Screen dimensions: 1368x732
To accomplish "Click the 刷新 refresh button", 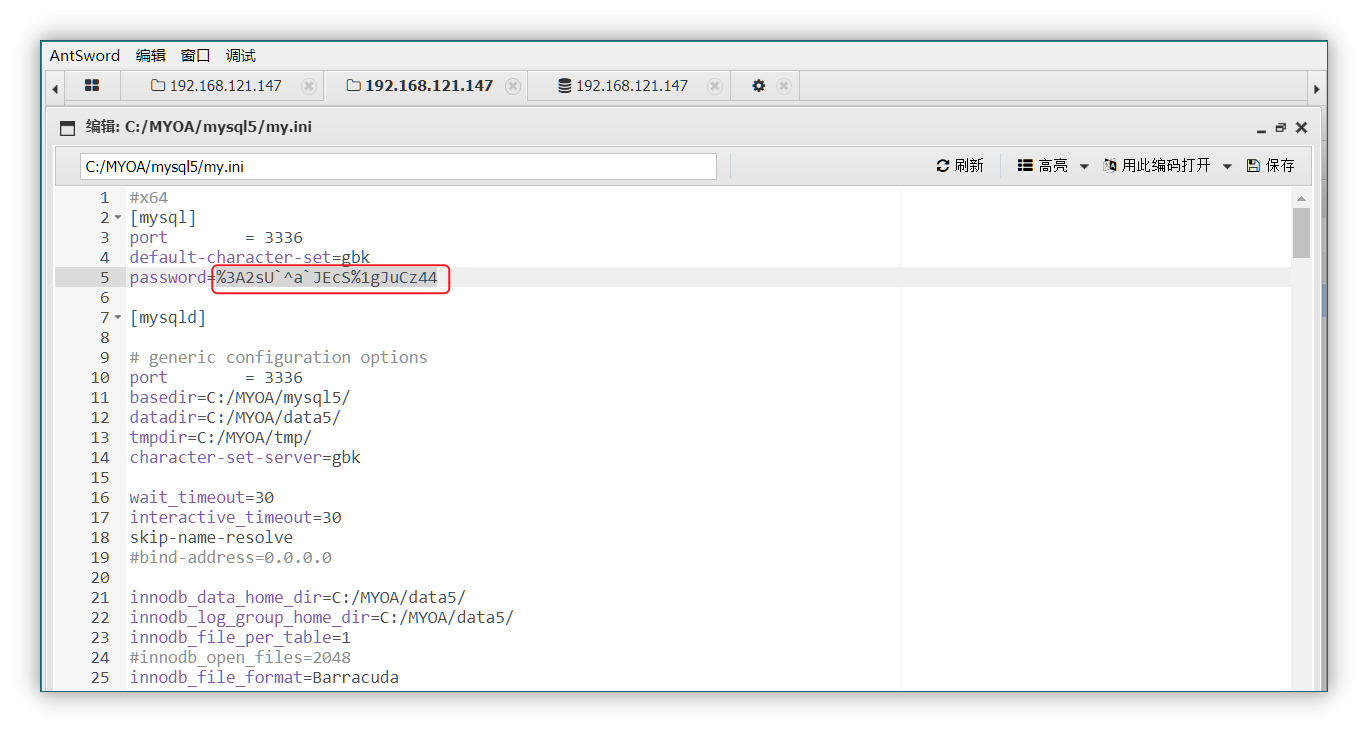I will [x=960, y=166].
